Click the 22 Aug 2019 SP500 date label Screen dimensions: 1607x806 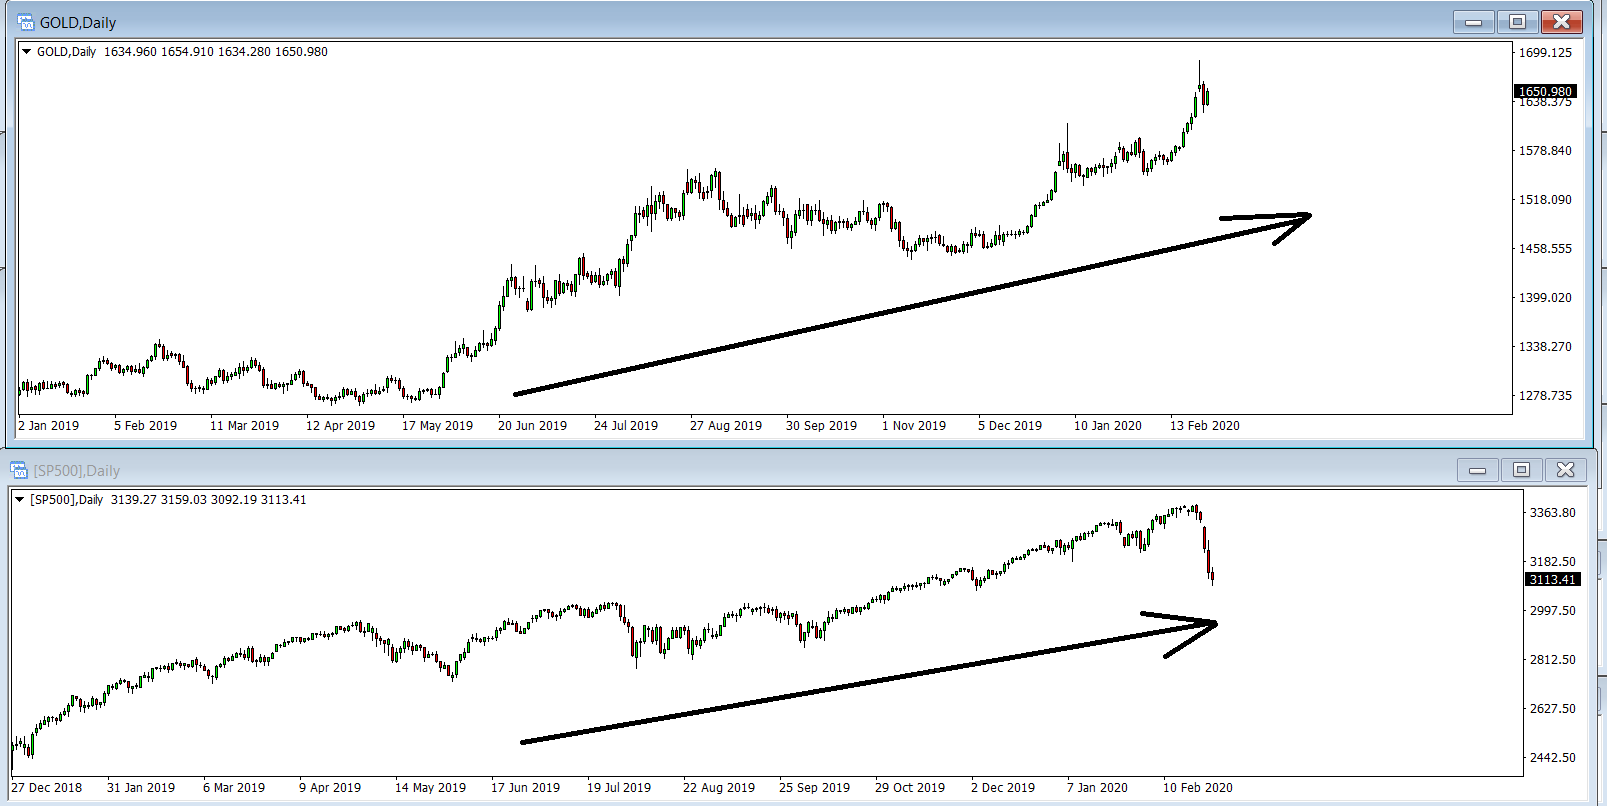719,788
